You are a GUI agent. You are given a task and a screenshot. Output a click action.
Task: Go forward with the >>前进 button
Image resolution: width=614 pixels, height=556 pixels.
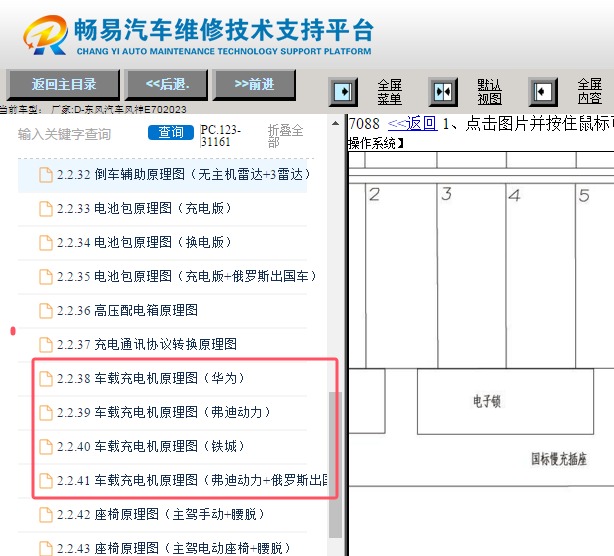pos(254,85)
